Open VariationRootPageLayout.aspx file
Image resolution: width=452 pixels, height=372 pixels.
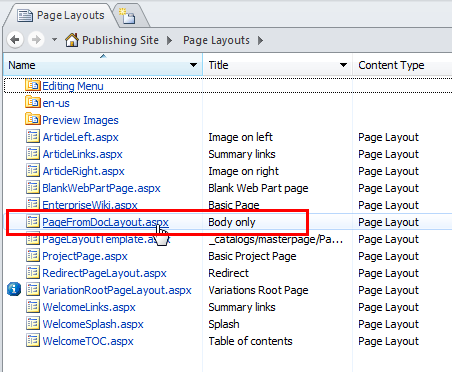tap(117, 290)
